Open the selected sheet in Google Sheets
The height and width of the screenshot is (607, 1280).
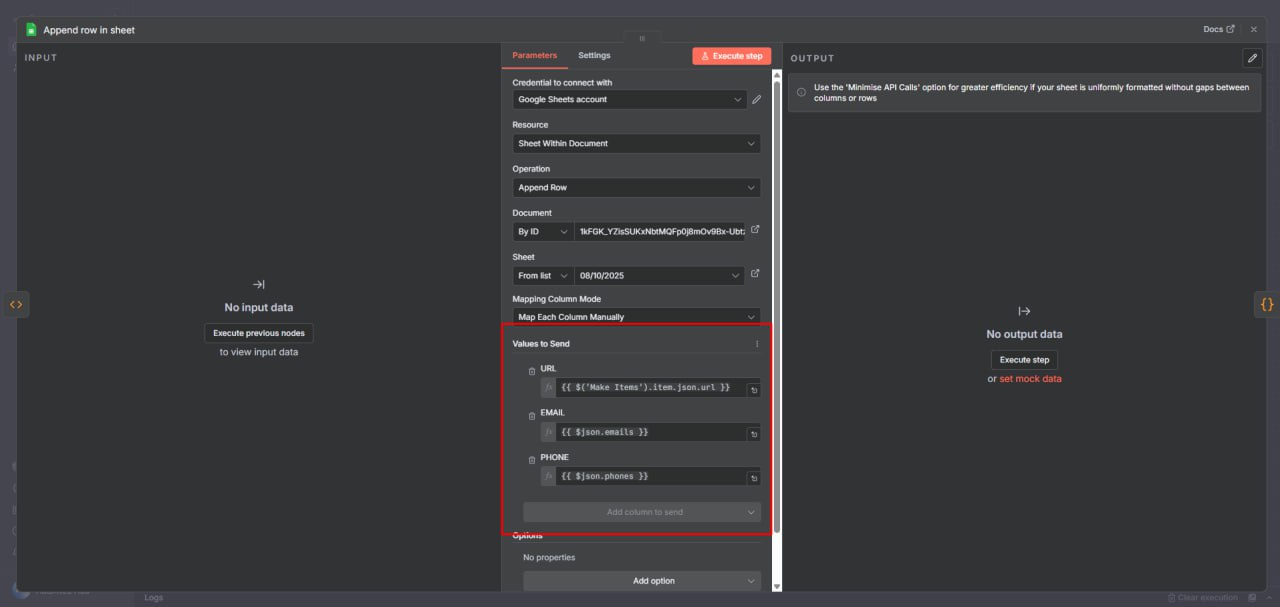[x=754, y=272]
